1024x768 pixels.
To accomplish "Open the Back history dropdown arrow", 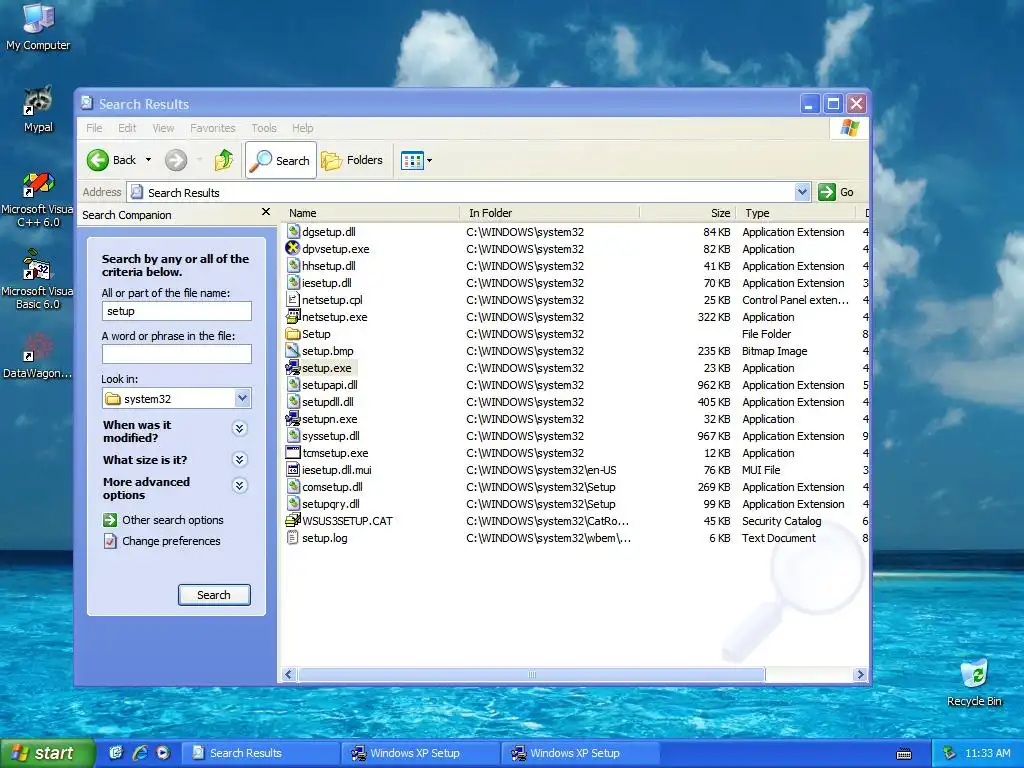I will [x=148, y=160].
